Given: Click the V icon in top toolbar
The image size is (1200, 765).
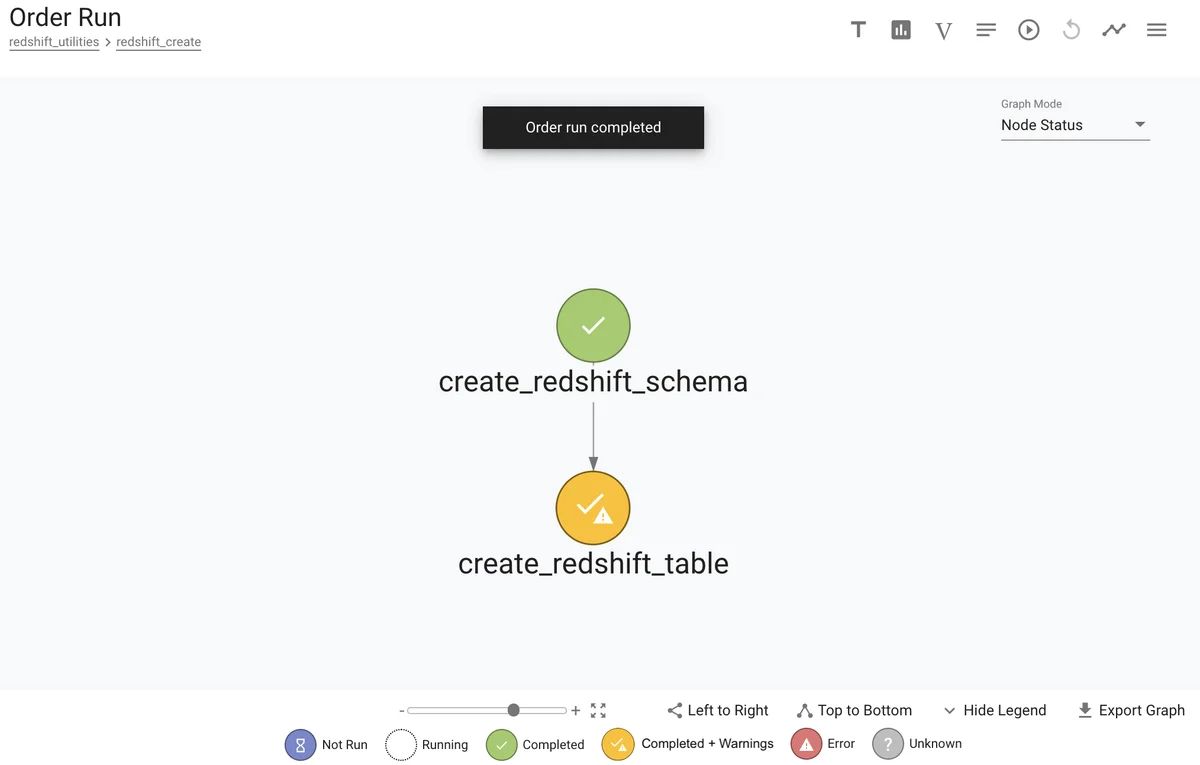Looking at the screenshot, I should click(943, 30).
